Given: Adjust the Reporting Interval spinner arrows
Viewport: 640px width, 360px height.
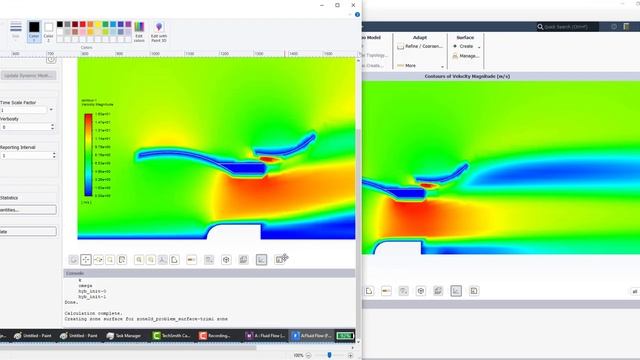Looking at the screenshot, I should [54, 156].
